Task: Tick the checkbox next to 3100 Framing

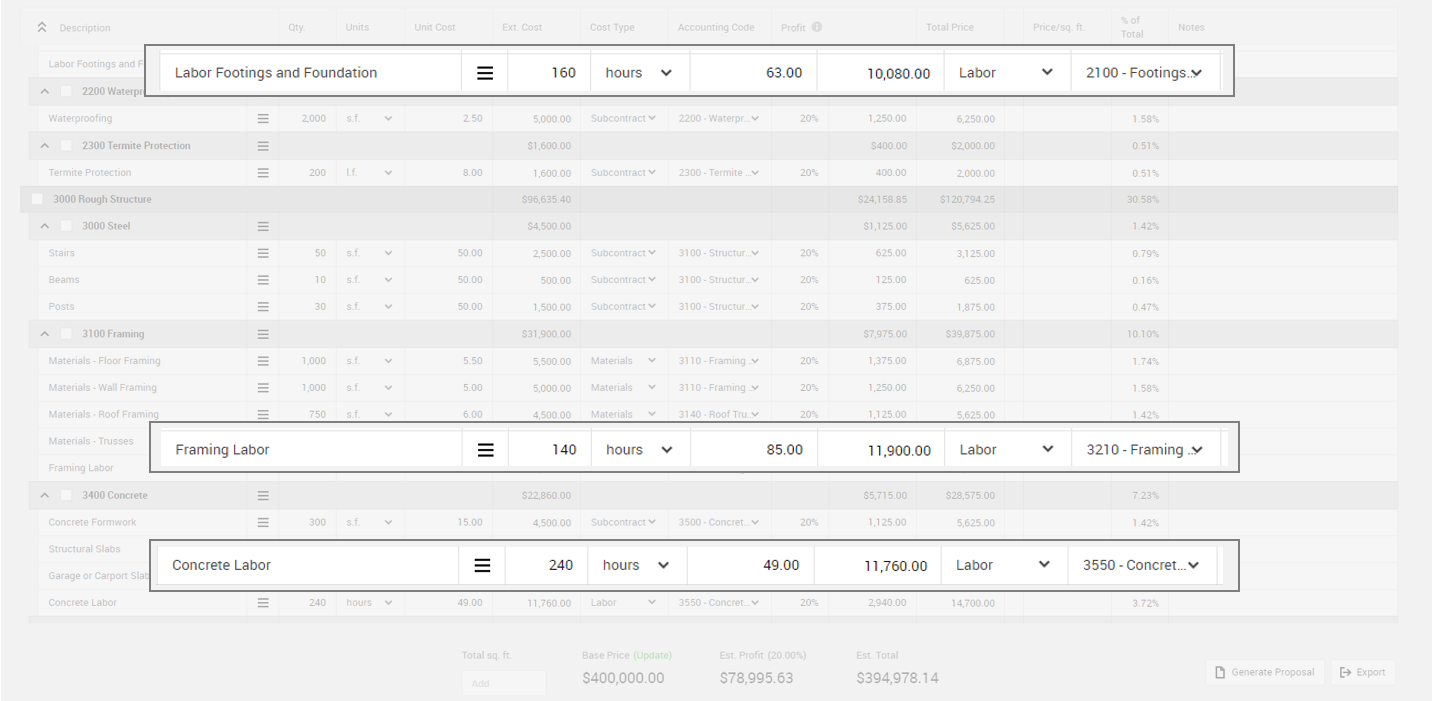Action: pyautogui.click(x=67, y=334)
